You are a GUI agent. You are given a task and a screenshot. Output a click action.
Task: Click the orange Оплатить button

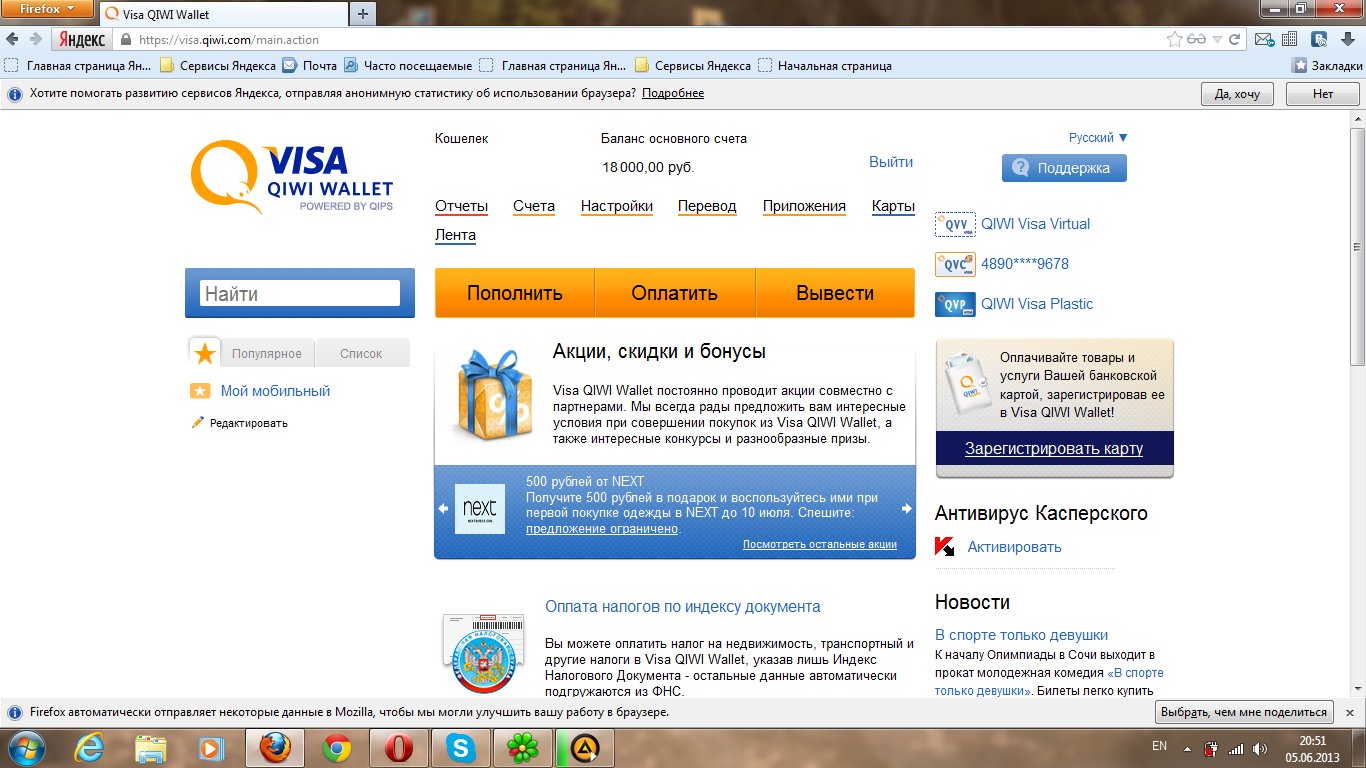[x=675, y=293]
